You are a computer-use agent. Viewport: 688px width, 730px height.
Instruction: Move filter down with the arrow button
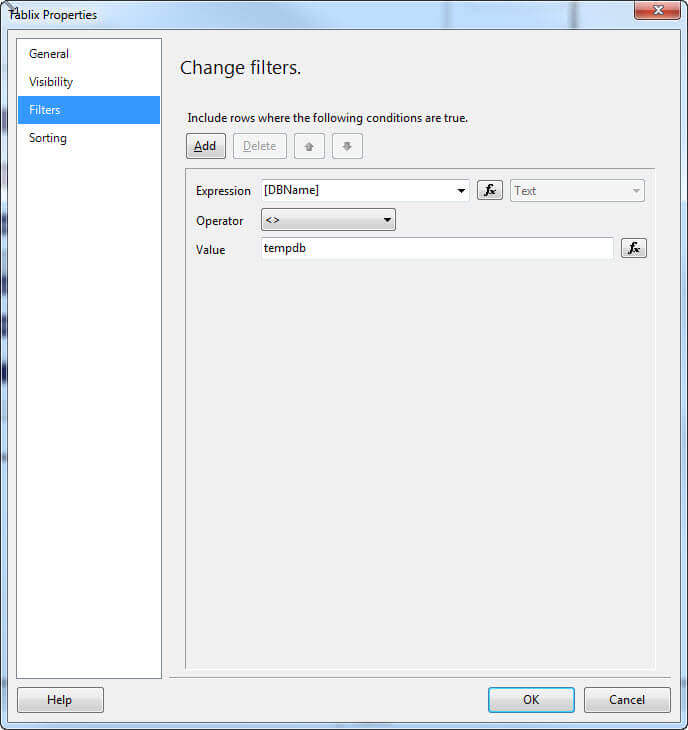tap(347, 146)
